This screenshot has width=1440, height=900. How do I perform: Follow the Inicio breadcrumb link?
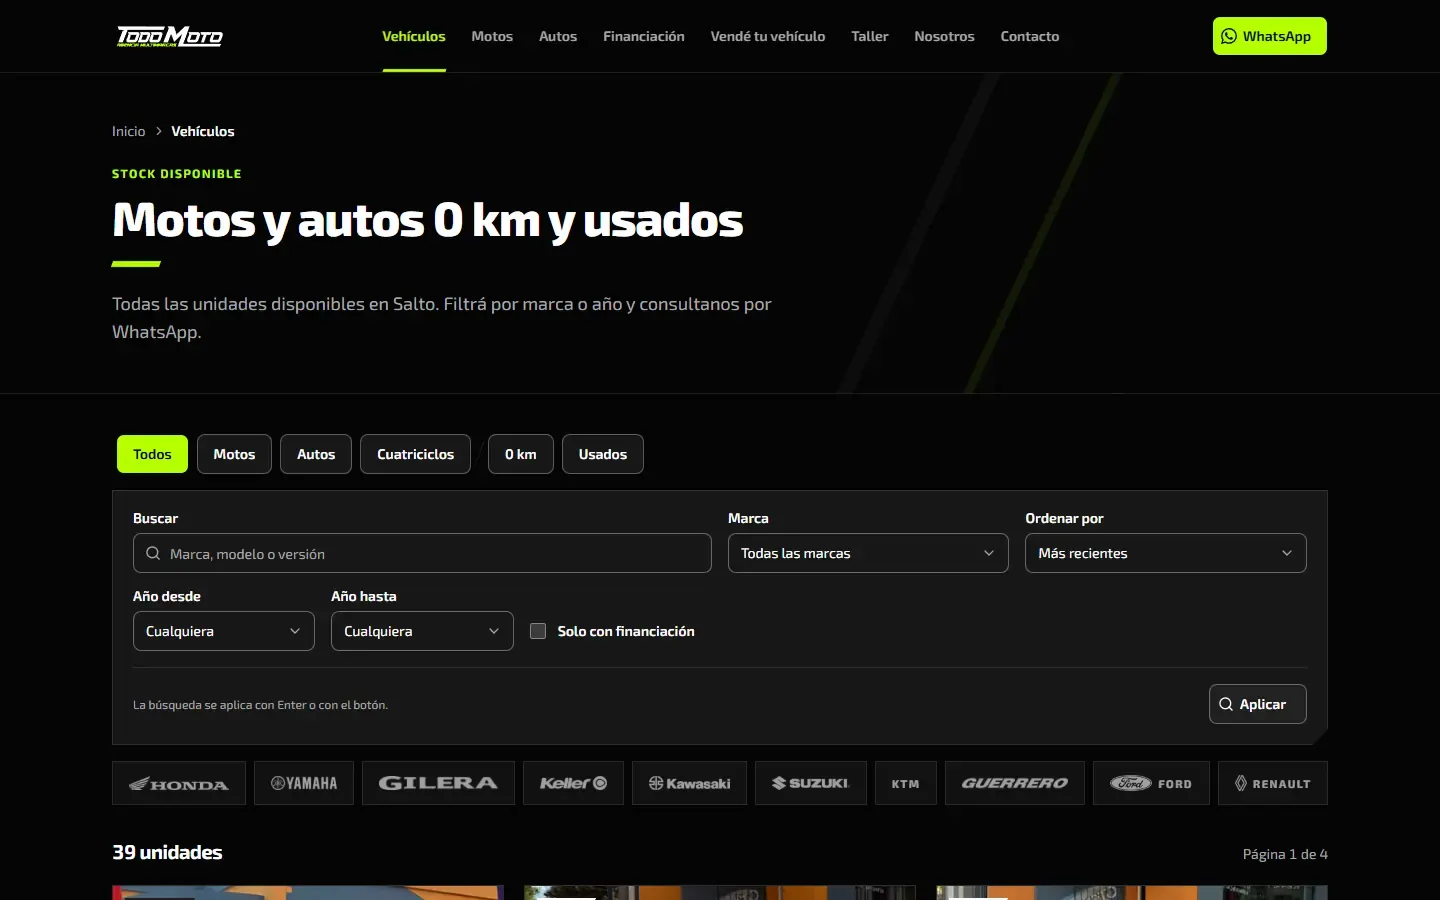point(129,131)
